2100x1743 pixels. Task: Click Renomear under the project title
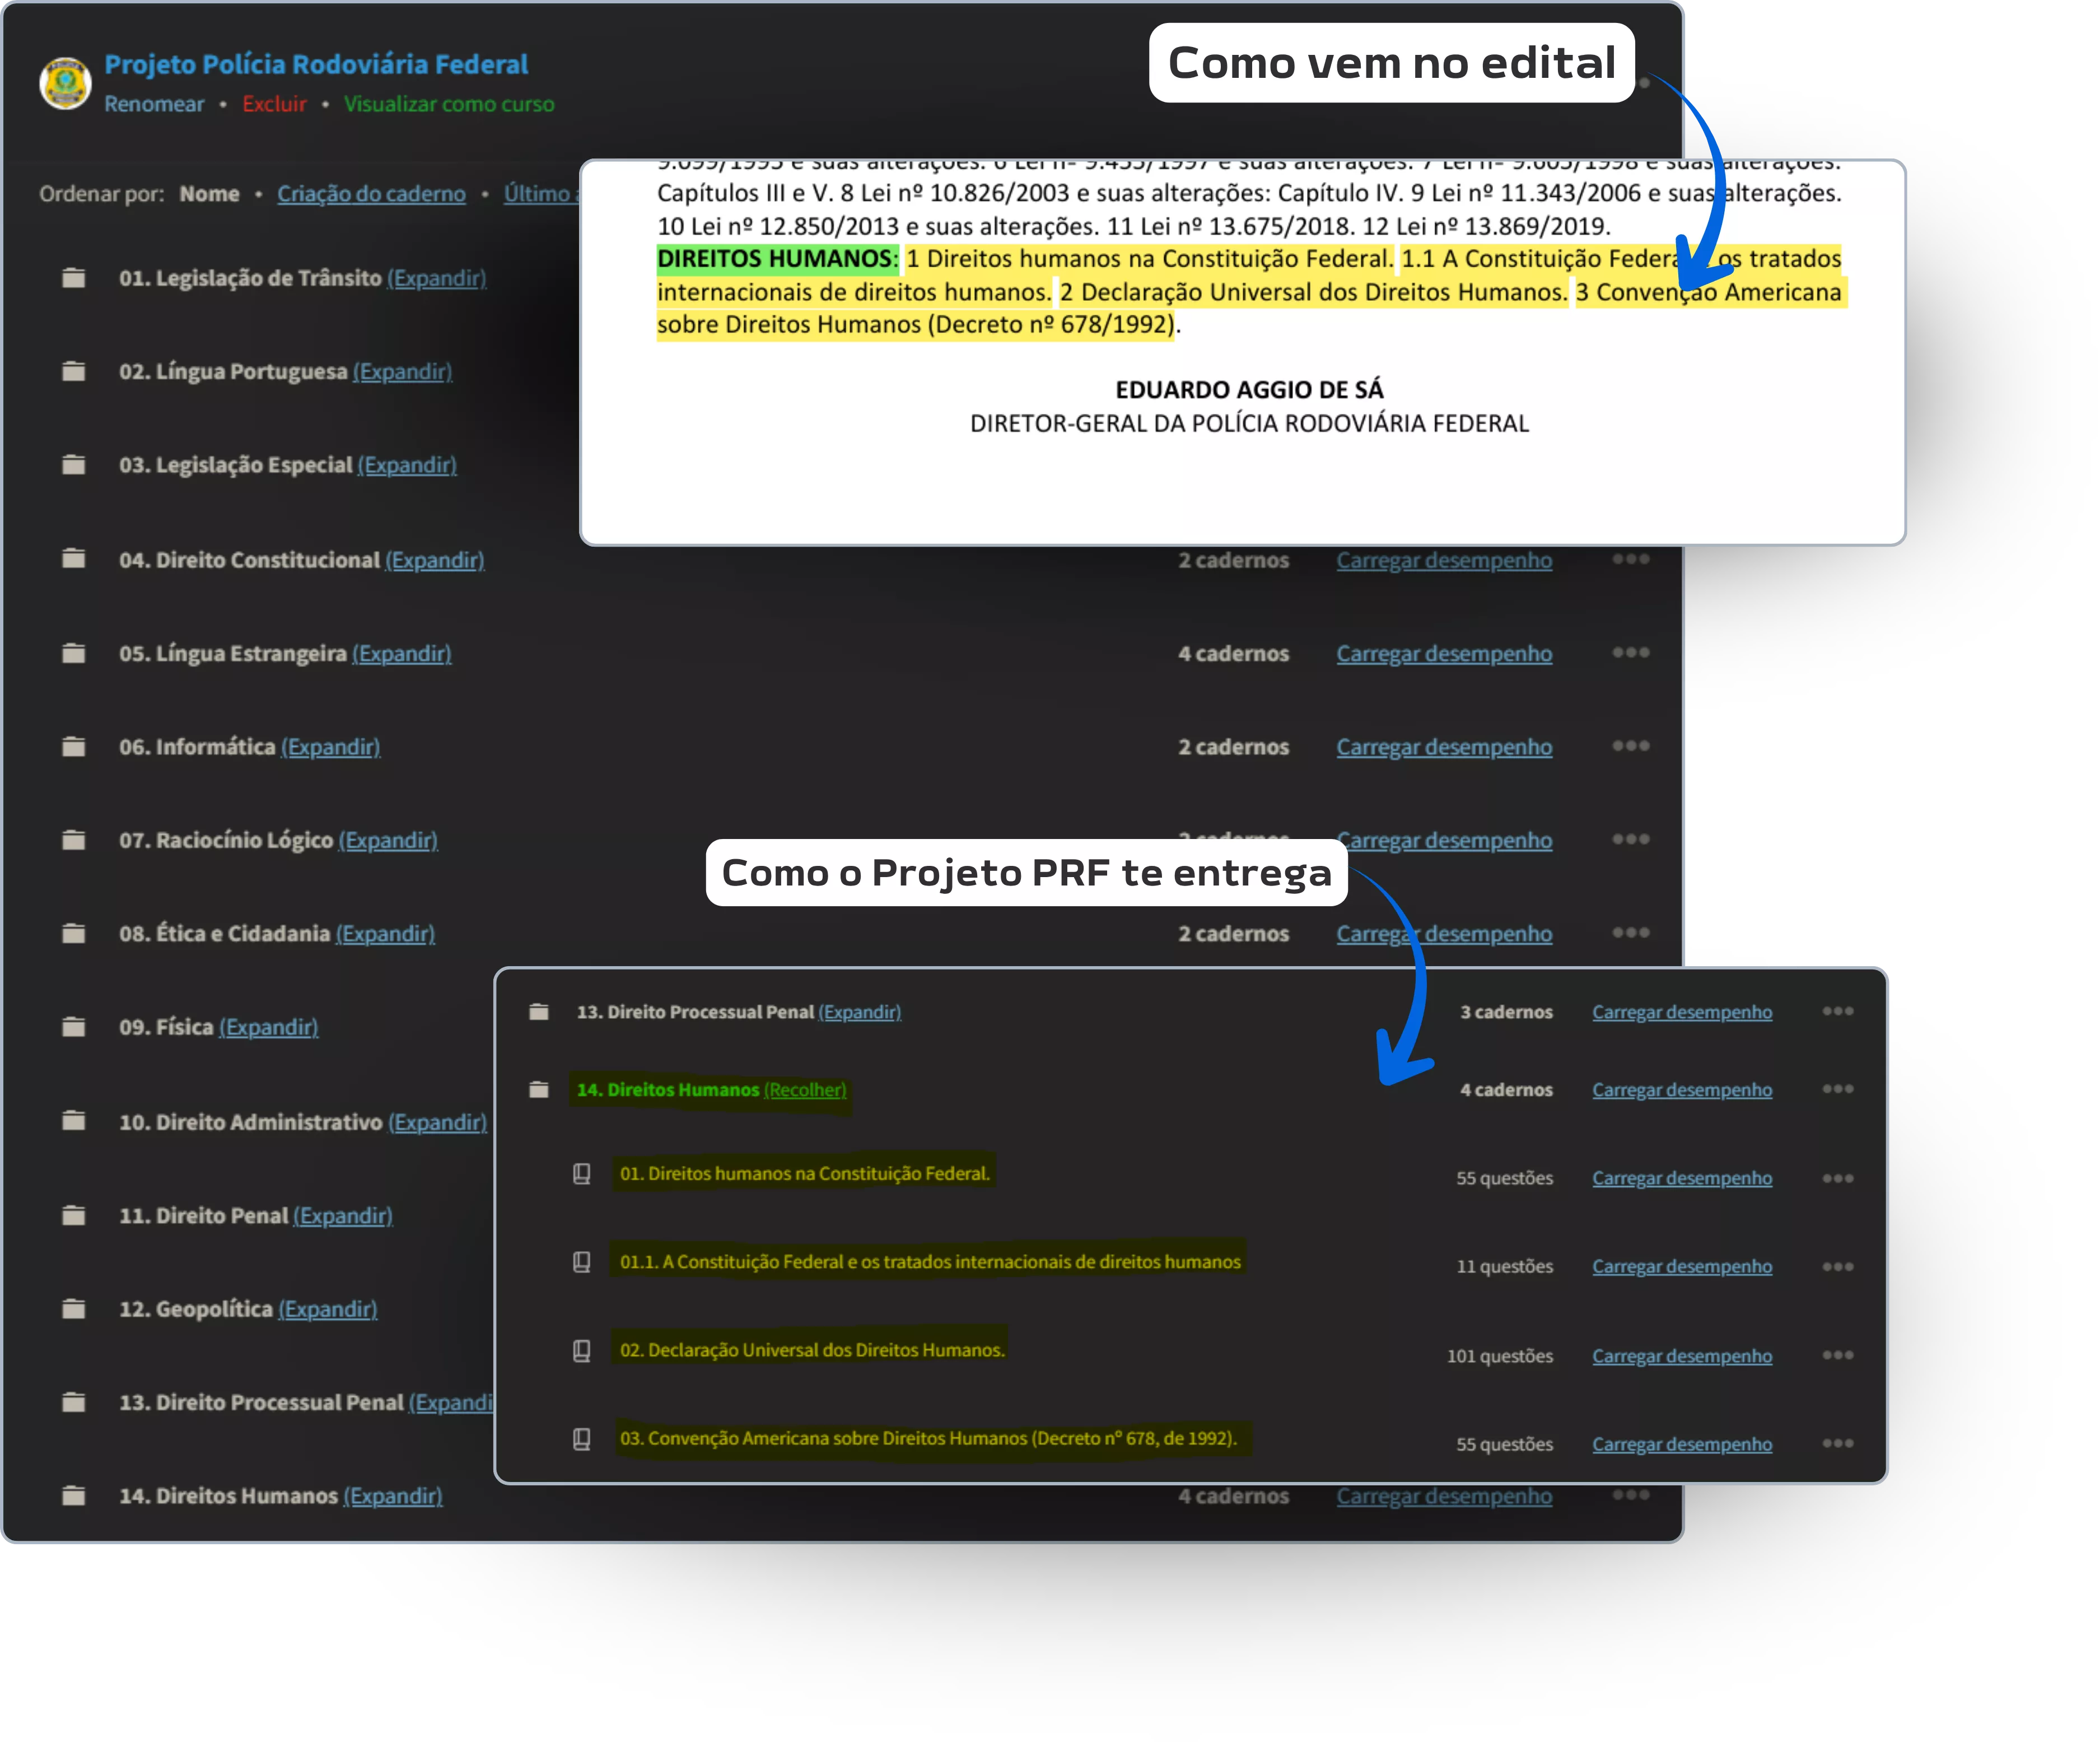pos(154,104)
